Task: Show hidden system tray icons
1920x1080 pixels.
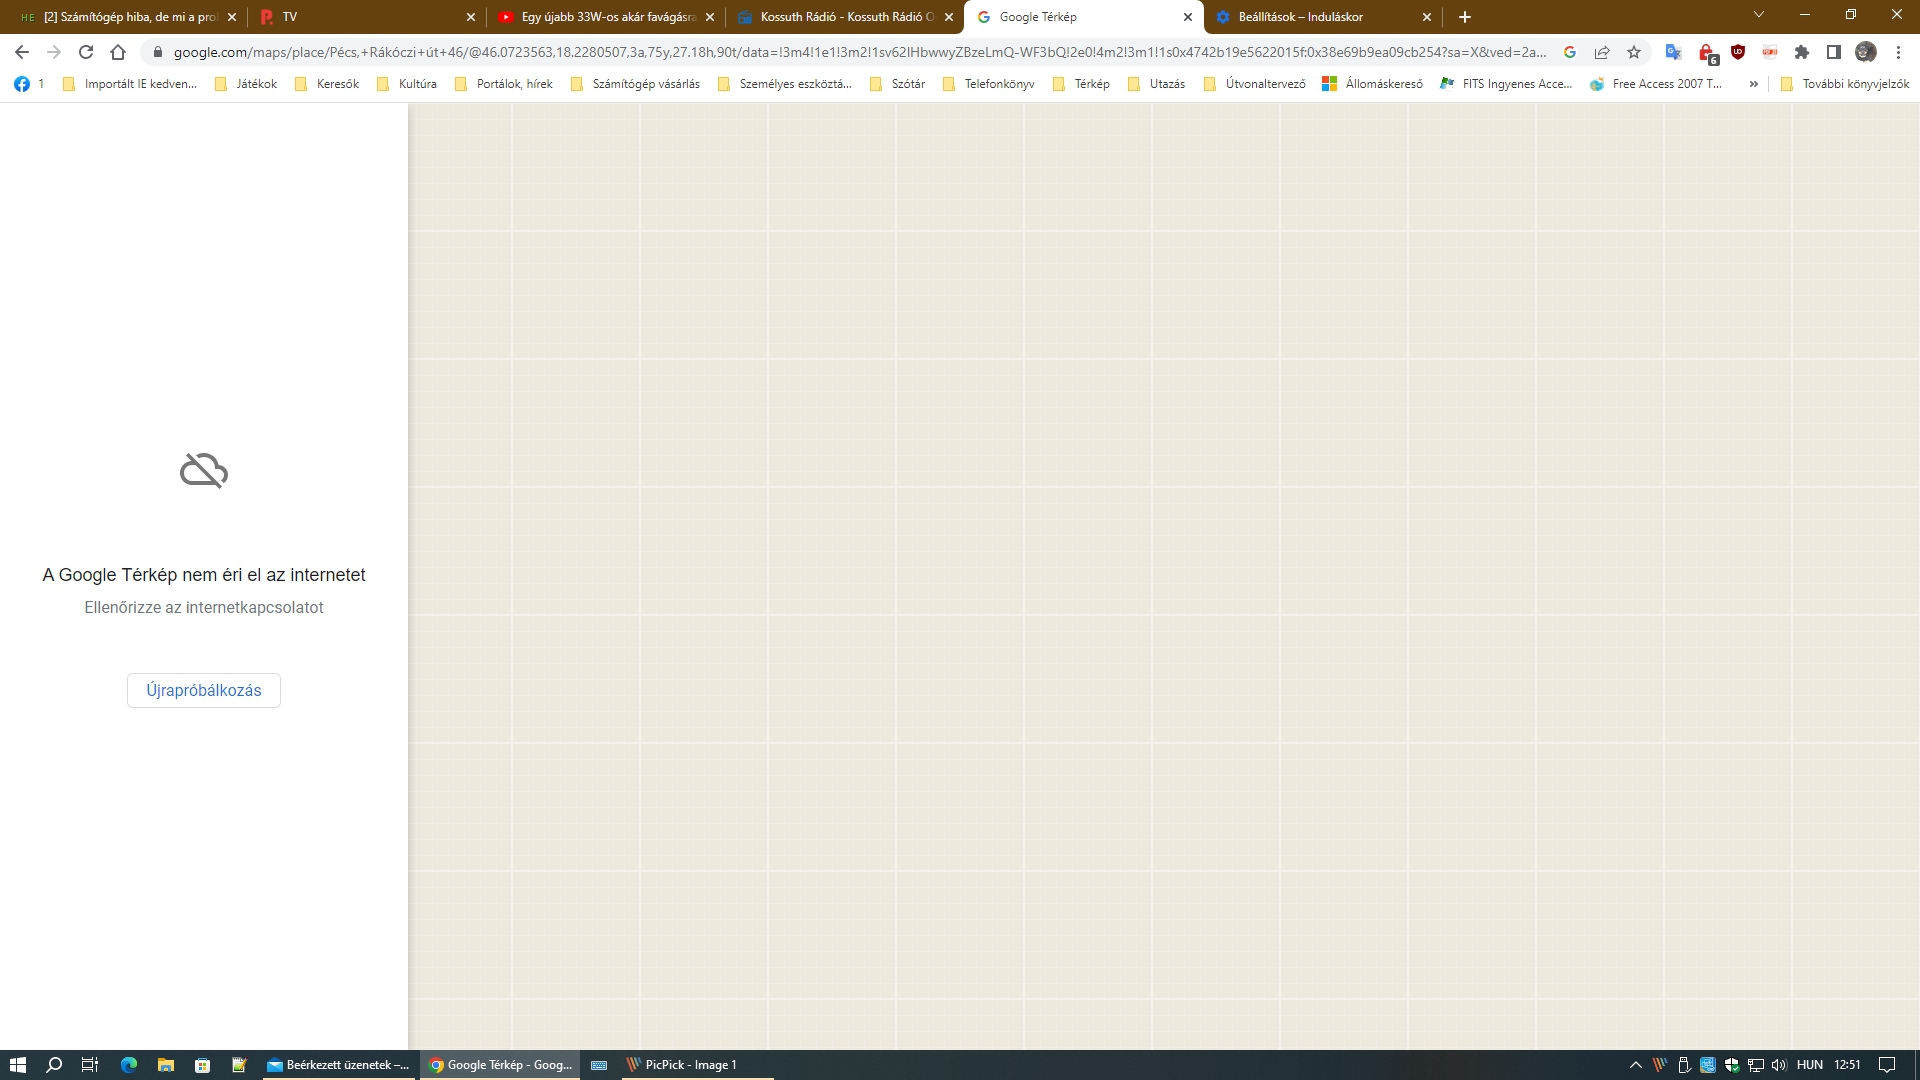Action: (x=1636, y=1065)
